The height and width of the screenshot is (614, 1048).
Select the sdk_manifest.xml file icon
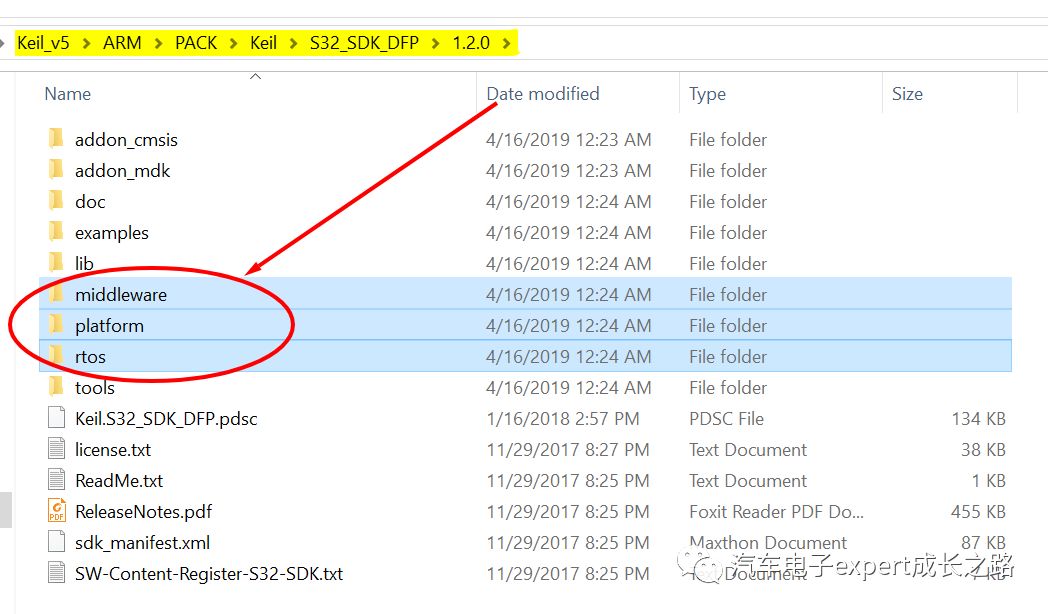pos(55,542)
